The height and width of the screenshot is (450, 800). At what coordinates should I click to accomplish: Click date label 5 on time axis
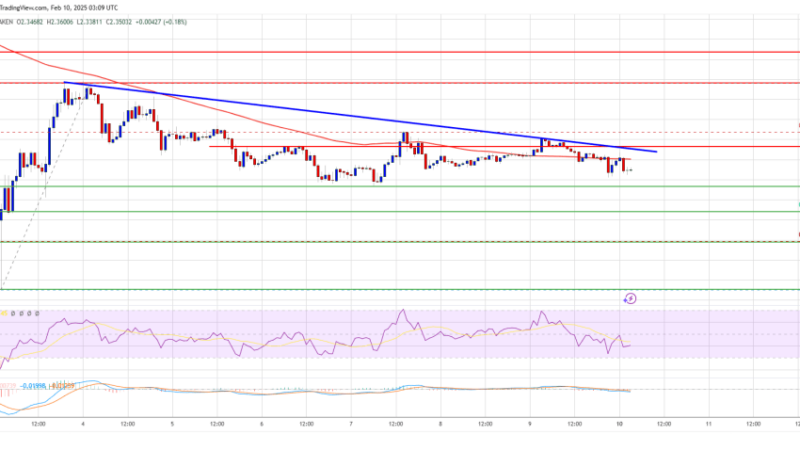172,424
